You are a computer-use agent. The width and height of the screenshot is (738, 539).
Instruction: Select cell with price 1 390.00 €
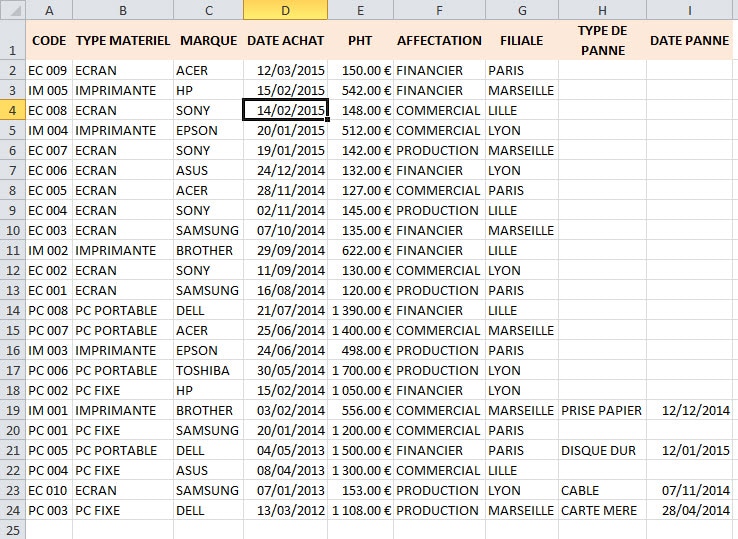pyautogui.click(x=360, y=310)
